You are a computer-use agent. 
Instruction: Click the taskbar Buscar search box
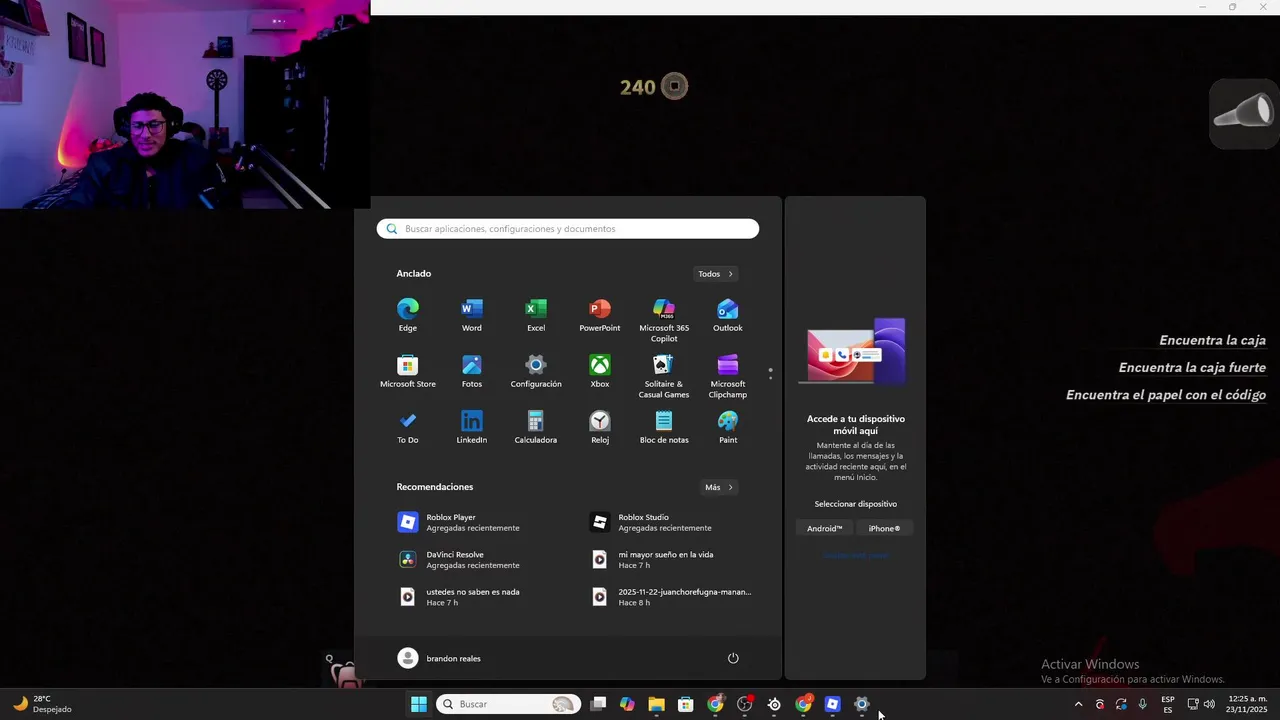(x=508, y=704)
